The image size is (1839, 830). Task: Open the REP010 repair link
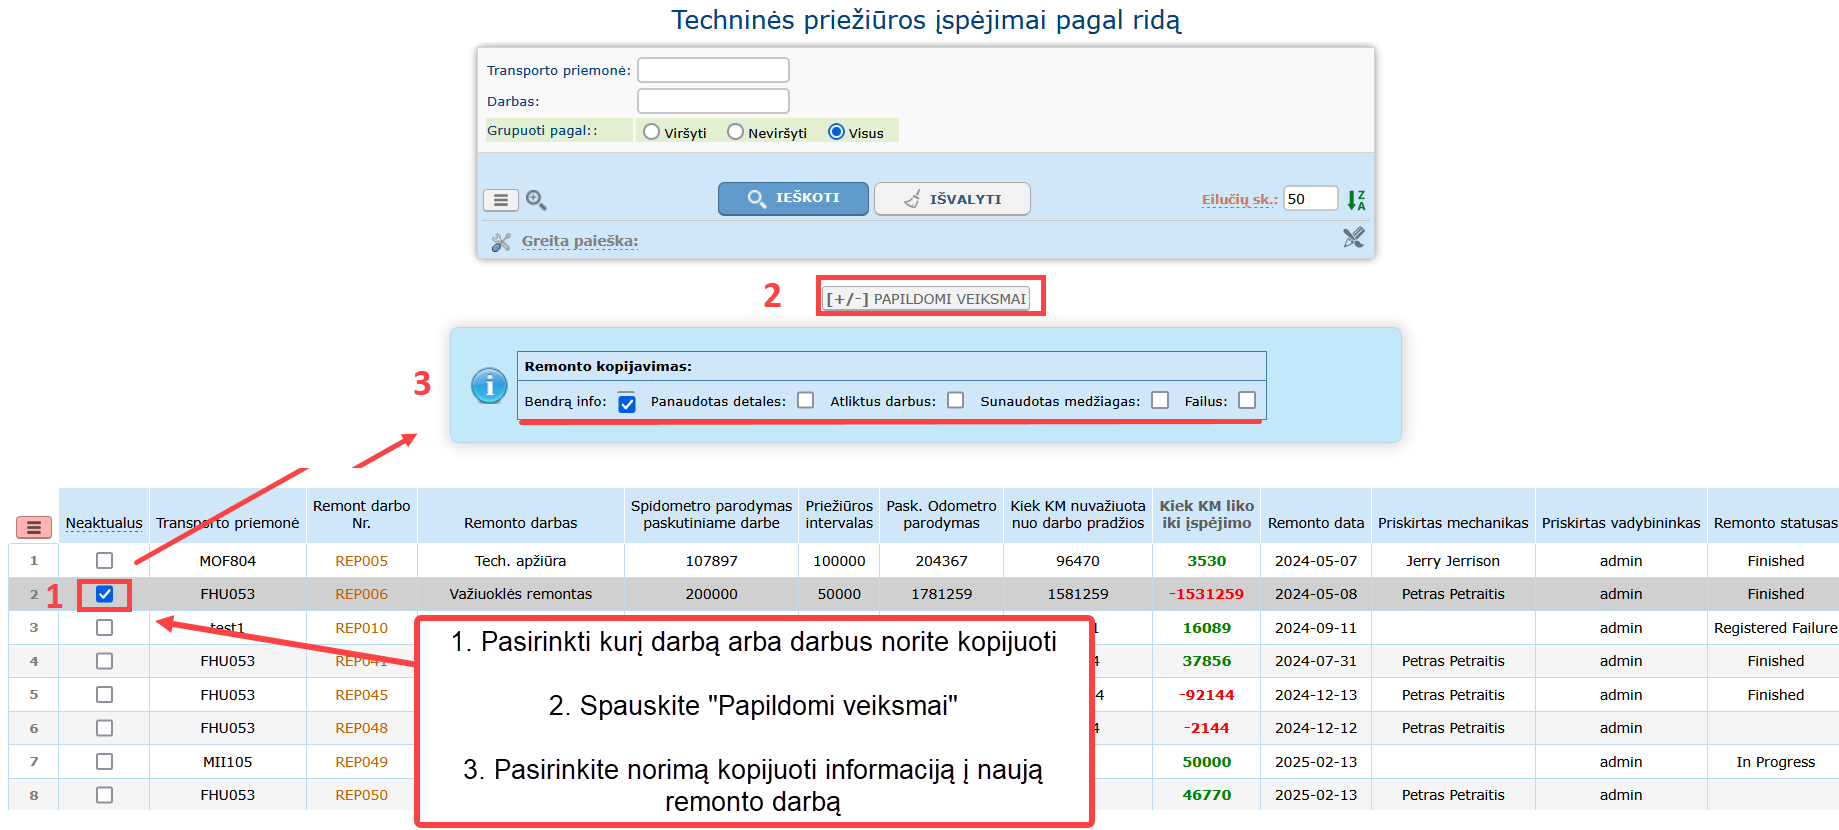click(361, 628)
